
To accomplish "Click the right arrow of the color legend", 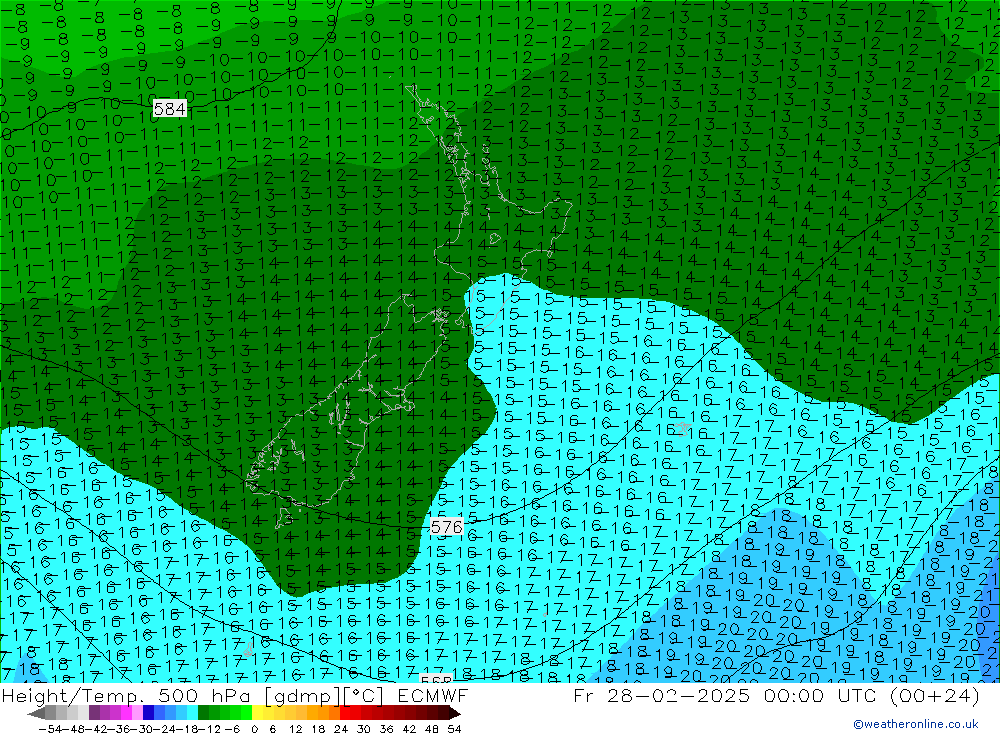I will (454, 713).
